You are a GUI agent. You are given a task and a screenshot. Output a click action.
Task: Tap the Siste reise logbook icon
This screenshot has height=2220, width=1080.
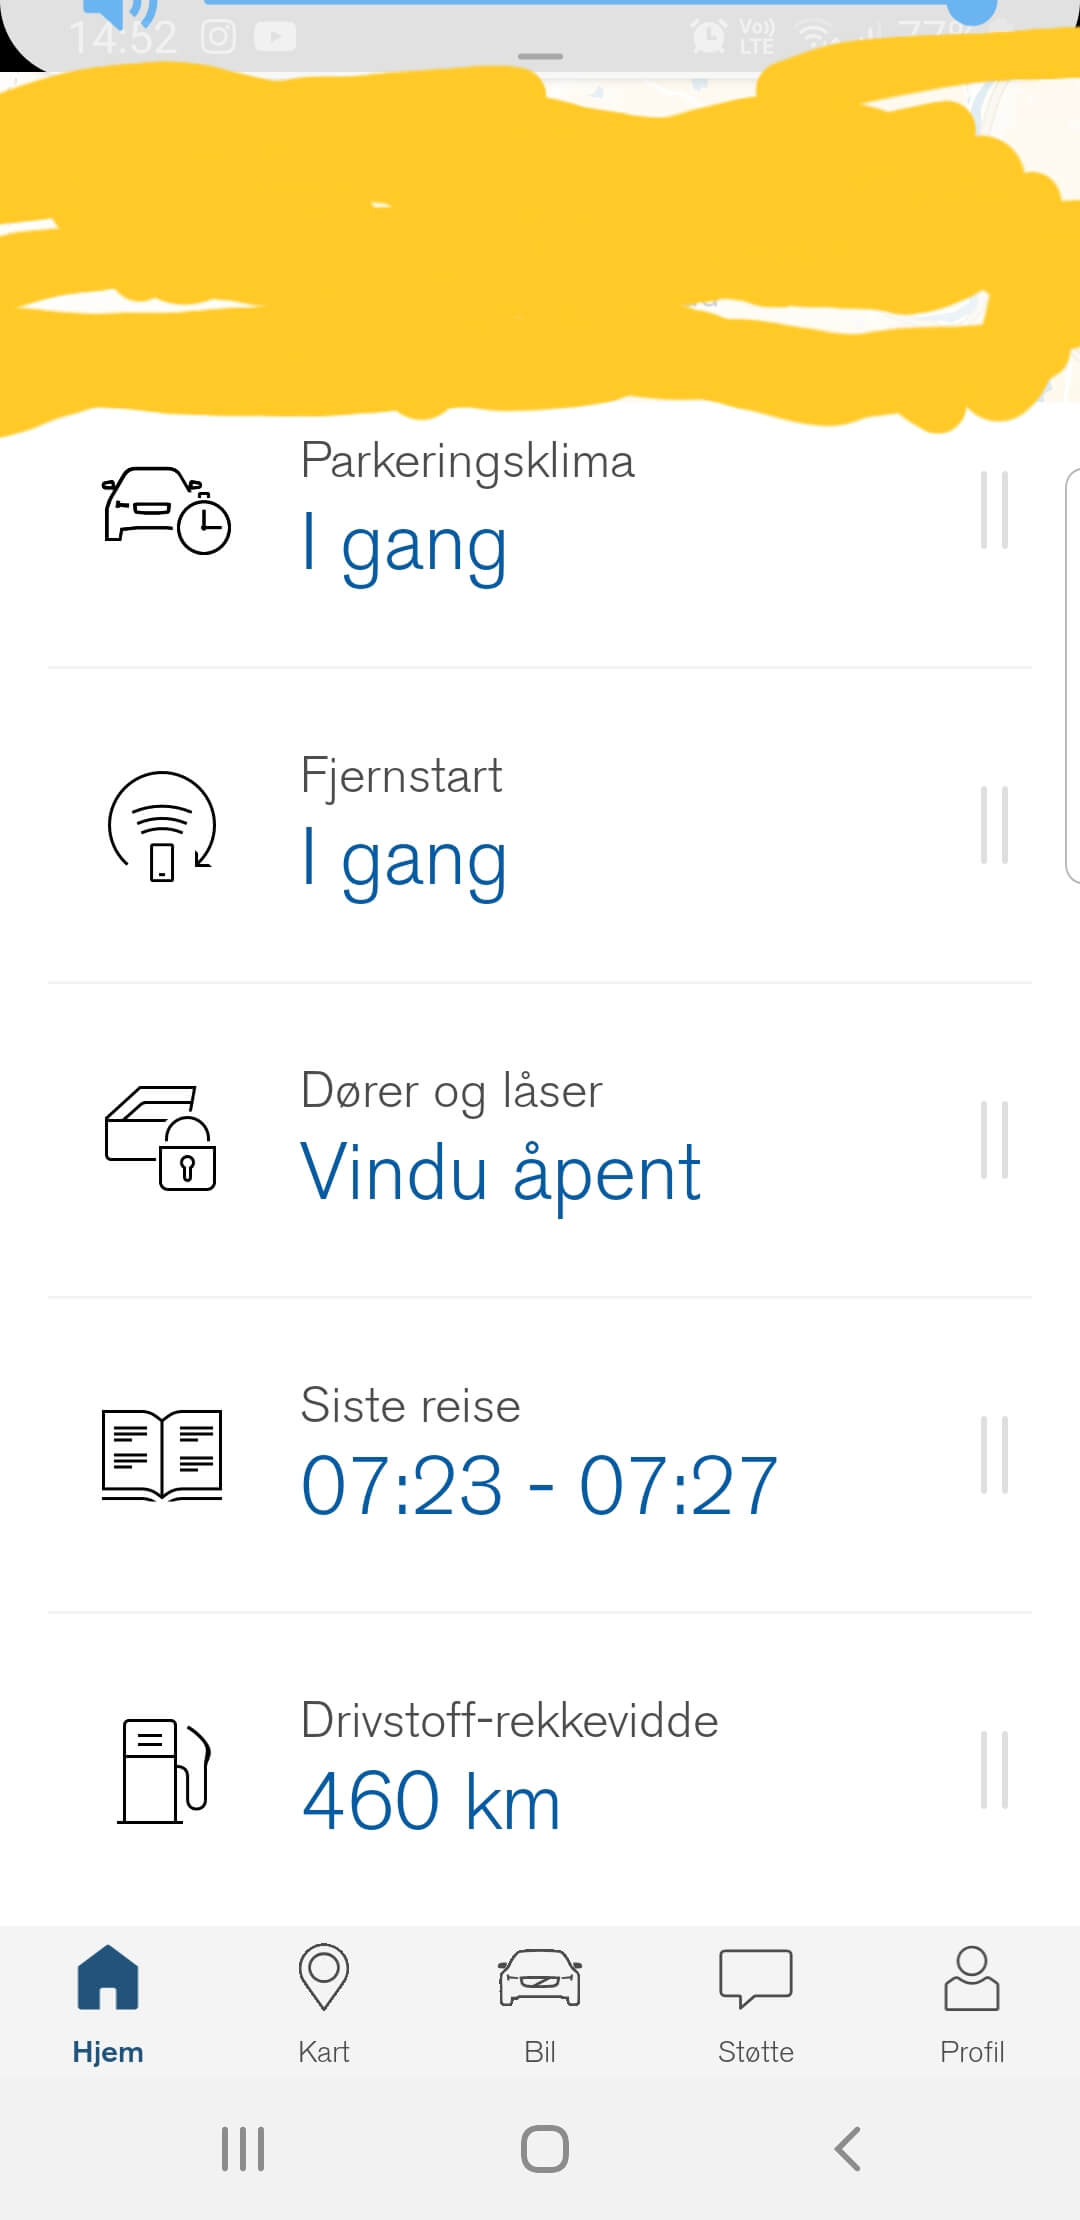coord(162,1455)
